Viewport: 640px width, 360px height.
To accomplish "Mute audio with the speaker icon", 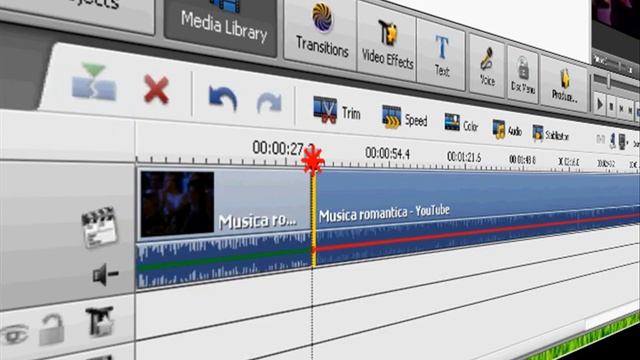I will click(x=105, y=274).
